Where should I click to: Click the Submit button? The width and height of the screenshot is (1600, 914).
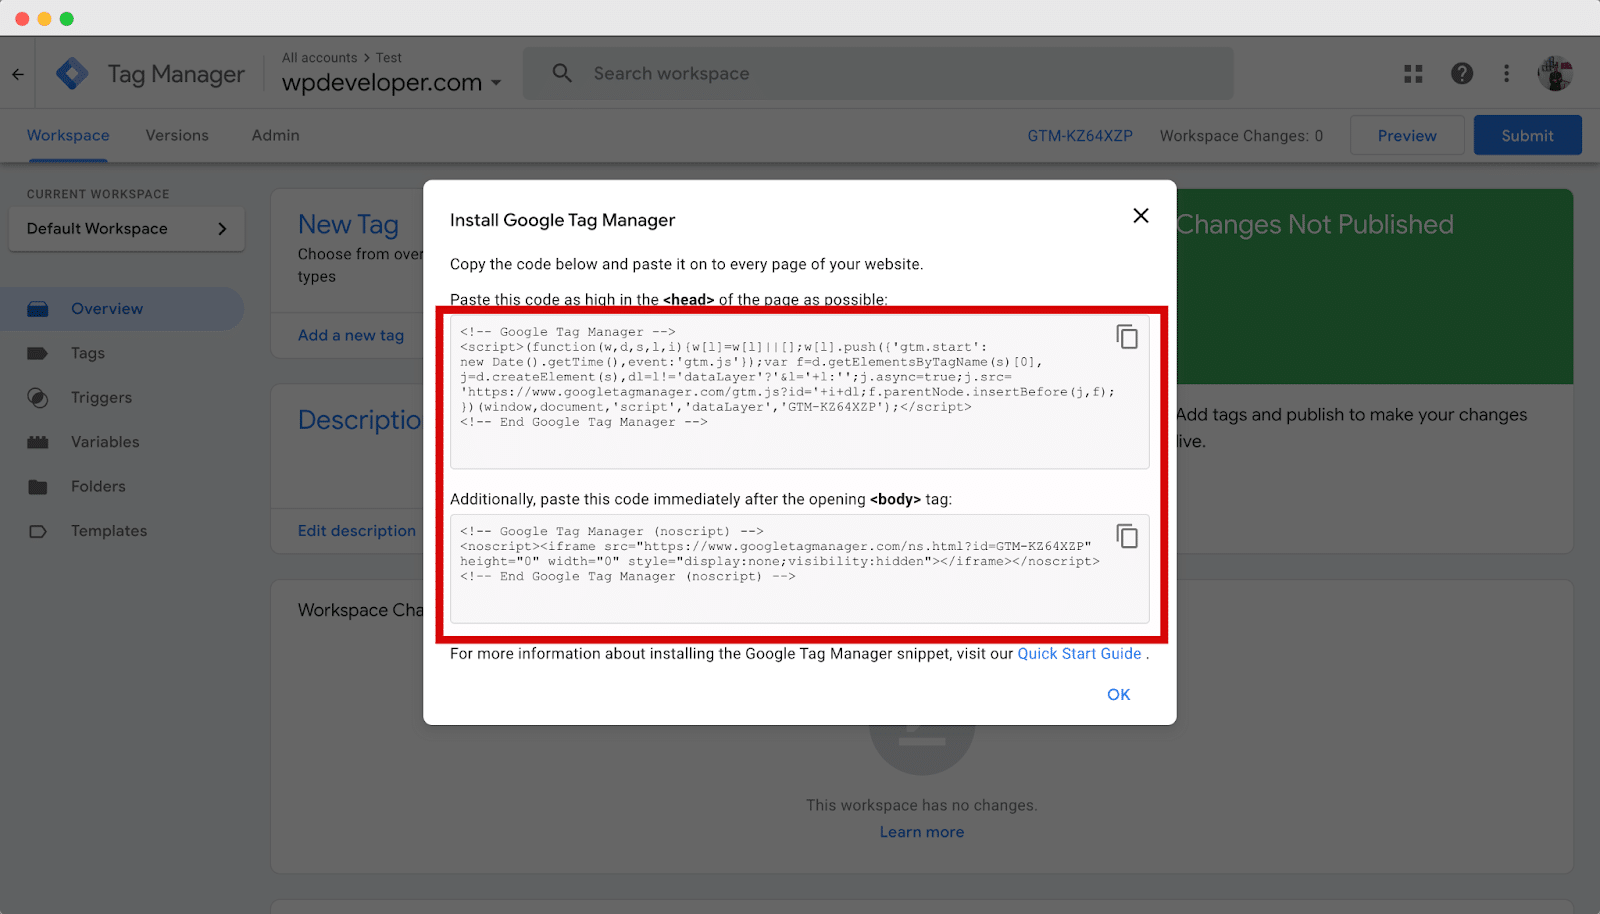[1527, 135]
